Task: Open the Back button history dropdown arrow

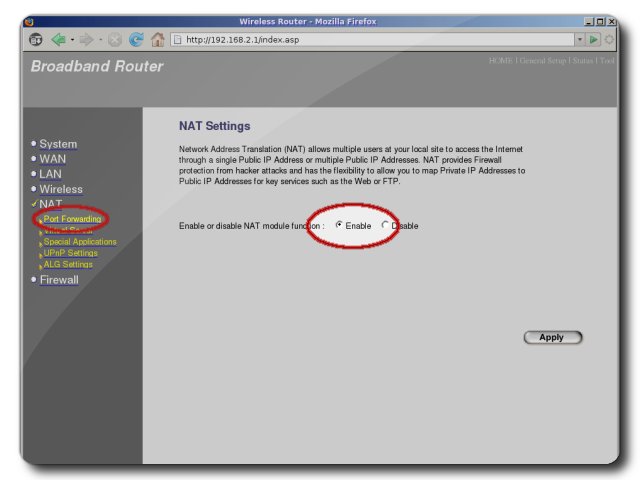Action: 72,40
